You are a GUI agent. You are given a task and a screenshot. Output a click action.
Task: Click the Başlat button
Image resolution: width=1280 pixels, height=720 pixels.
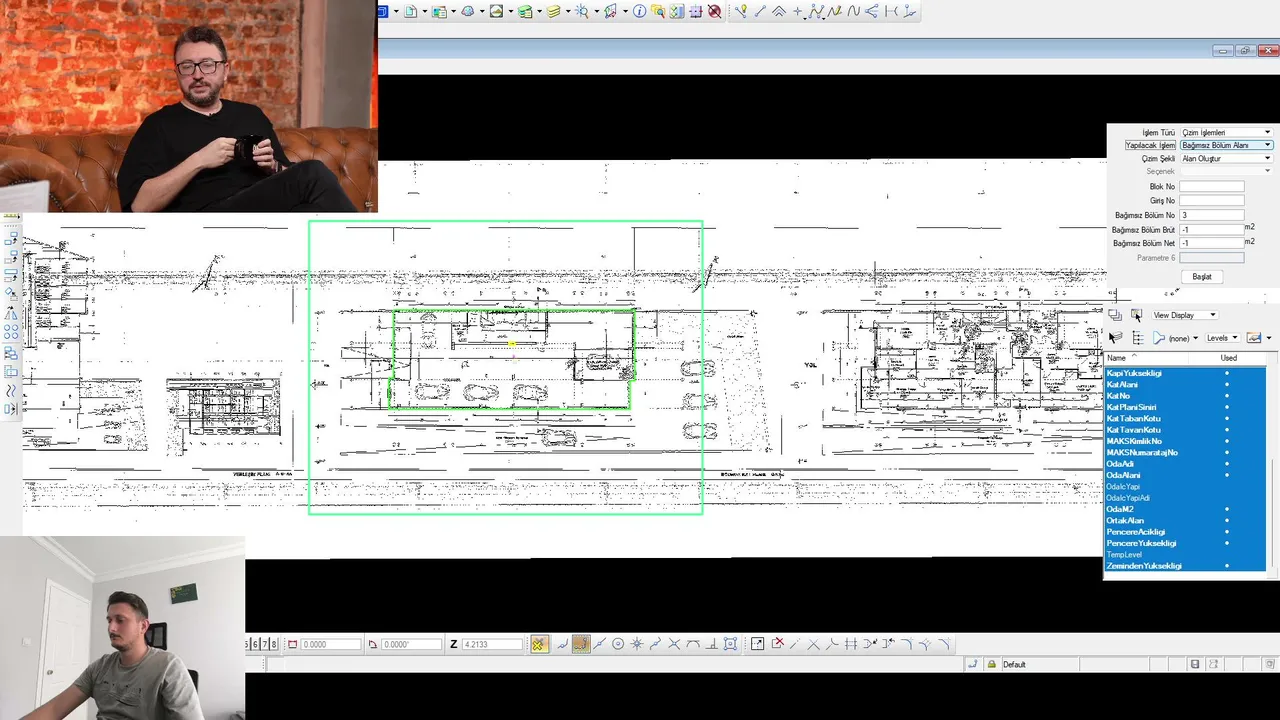1202,277
